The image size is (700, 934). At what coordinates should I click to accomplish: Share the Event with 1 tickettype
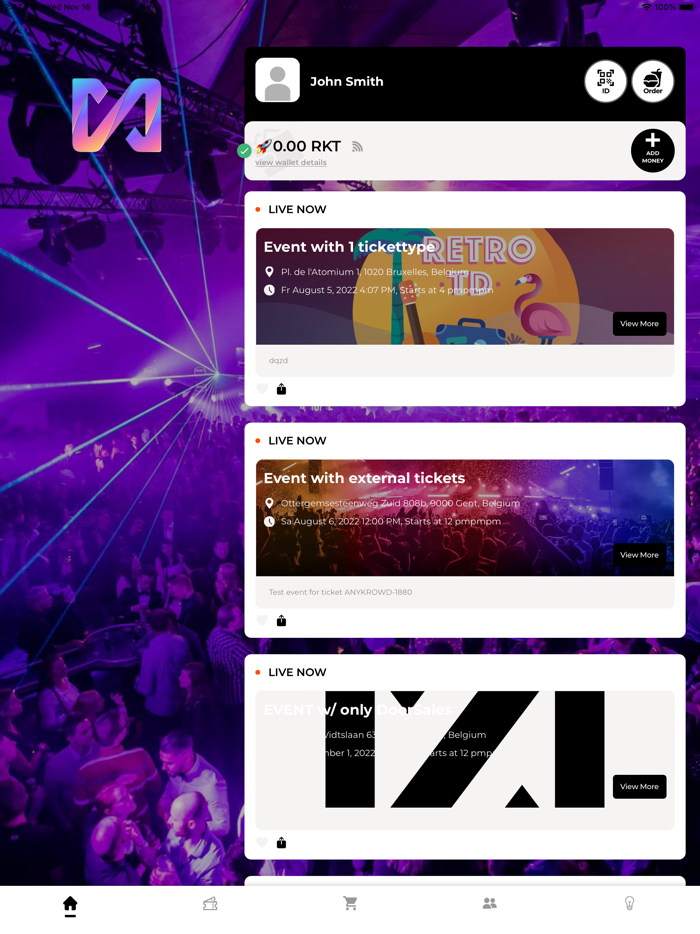[281, 389]
